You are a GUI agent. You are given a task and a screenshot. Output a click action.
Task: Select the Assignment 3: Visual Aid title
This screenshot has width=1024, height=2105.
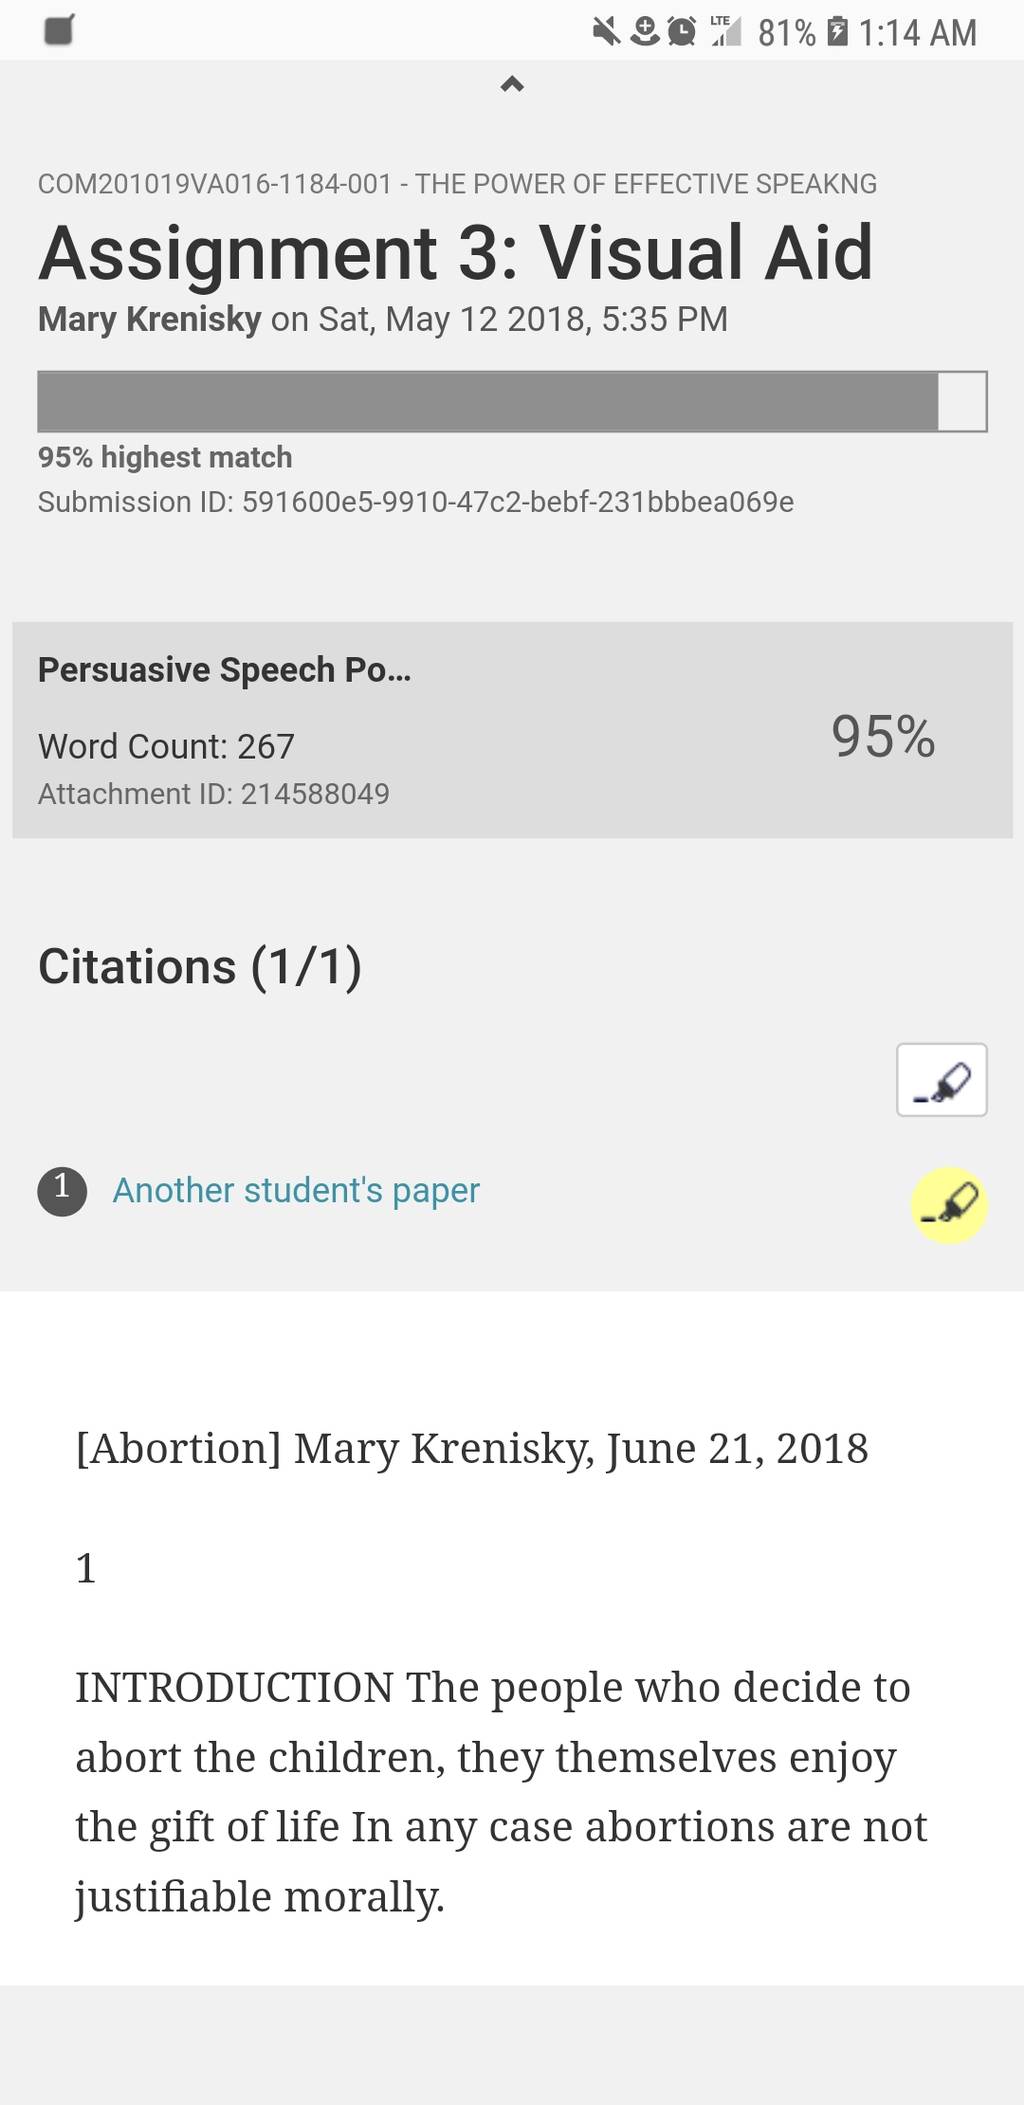coord(456,251)
